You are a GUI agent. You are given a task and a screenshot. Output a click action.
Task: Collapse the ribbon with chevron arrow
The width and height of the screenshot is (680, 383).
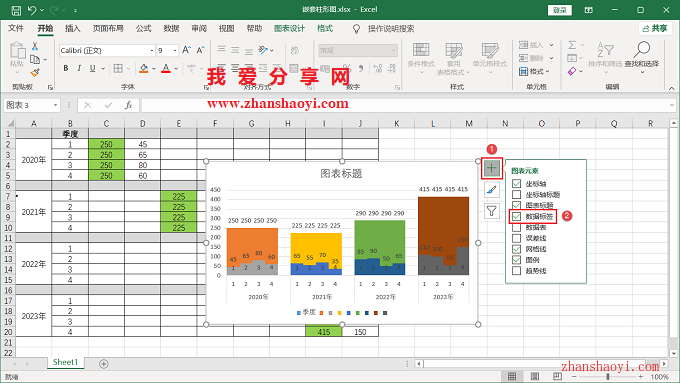coord(671,88)
